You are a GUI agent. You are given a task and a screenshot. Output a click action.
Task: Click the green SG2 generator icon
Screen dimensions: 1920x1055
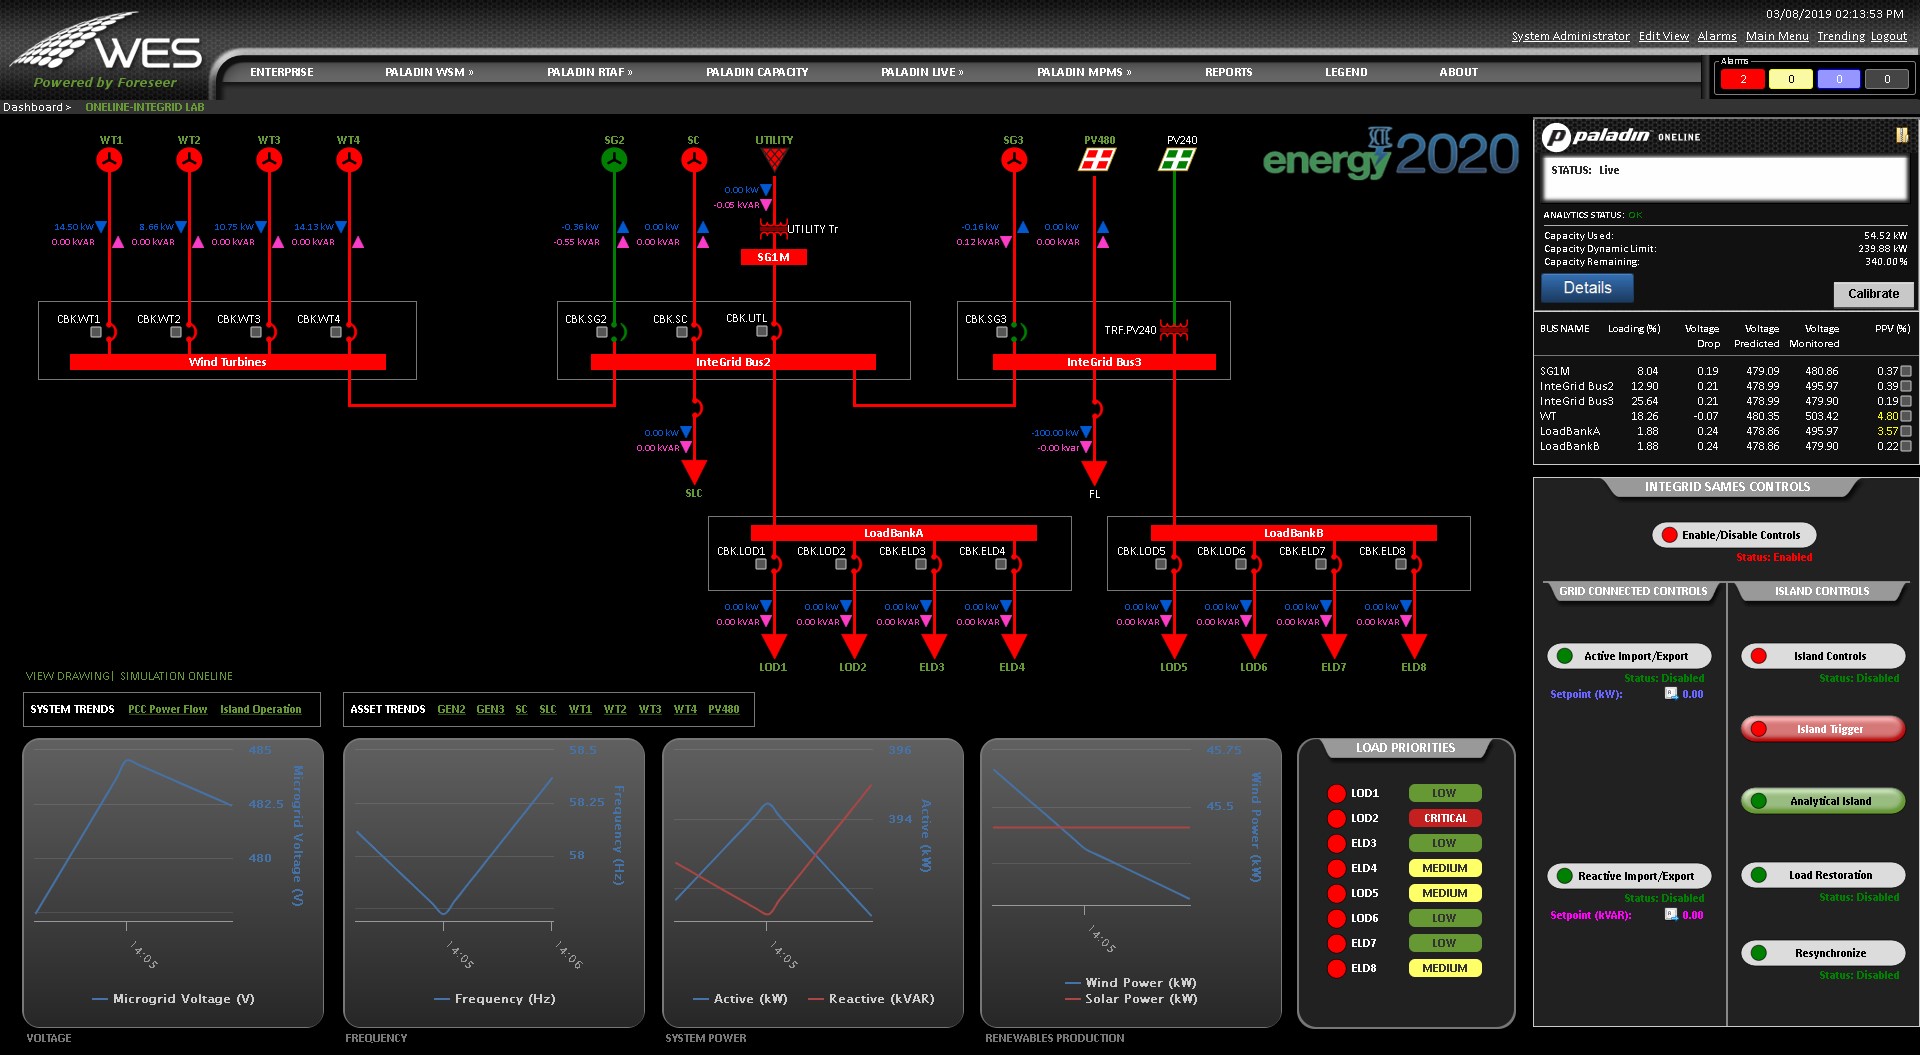coord(614,160)
